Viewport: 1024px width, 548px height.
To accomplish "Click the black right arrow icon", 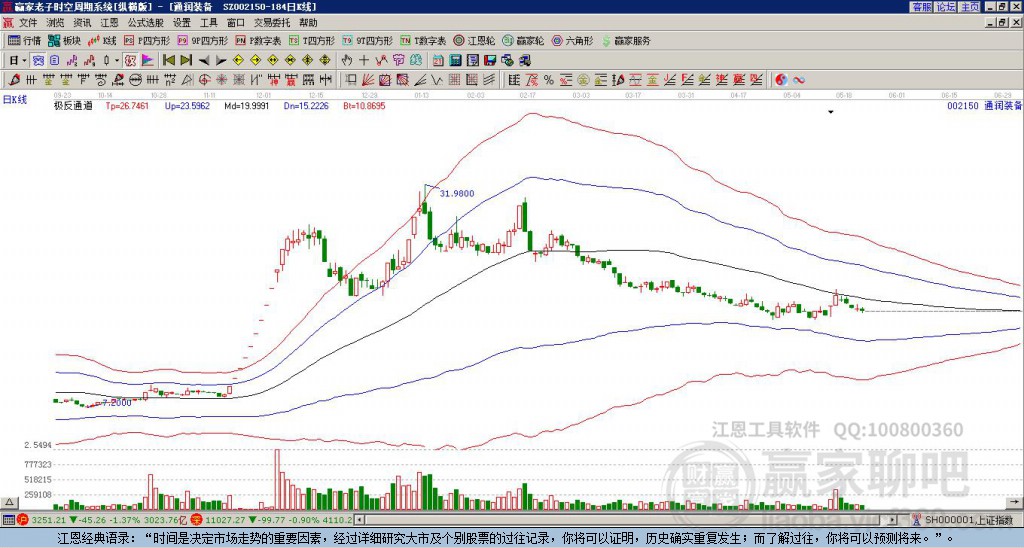I will (x=221, y=61).
